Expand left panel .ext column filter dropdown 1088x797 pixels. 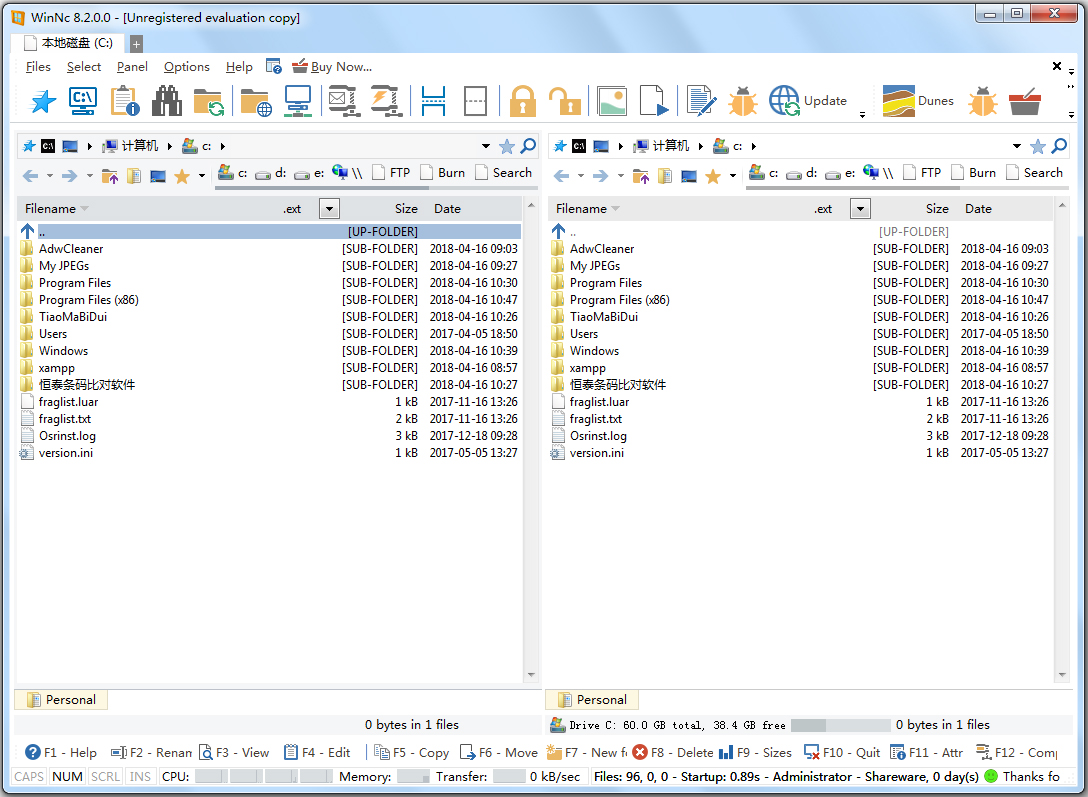[x=330, y=209]
